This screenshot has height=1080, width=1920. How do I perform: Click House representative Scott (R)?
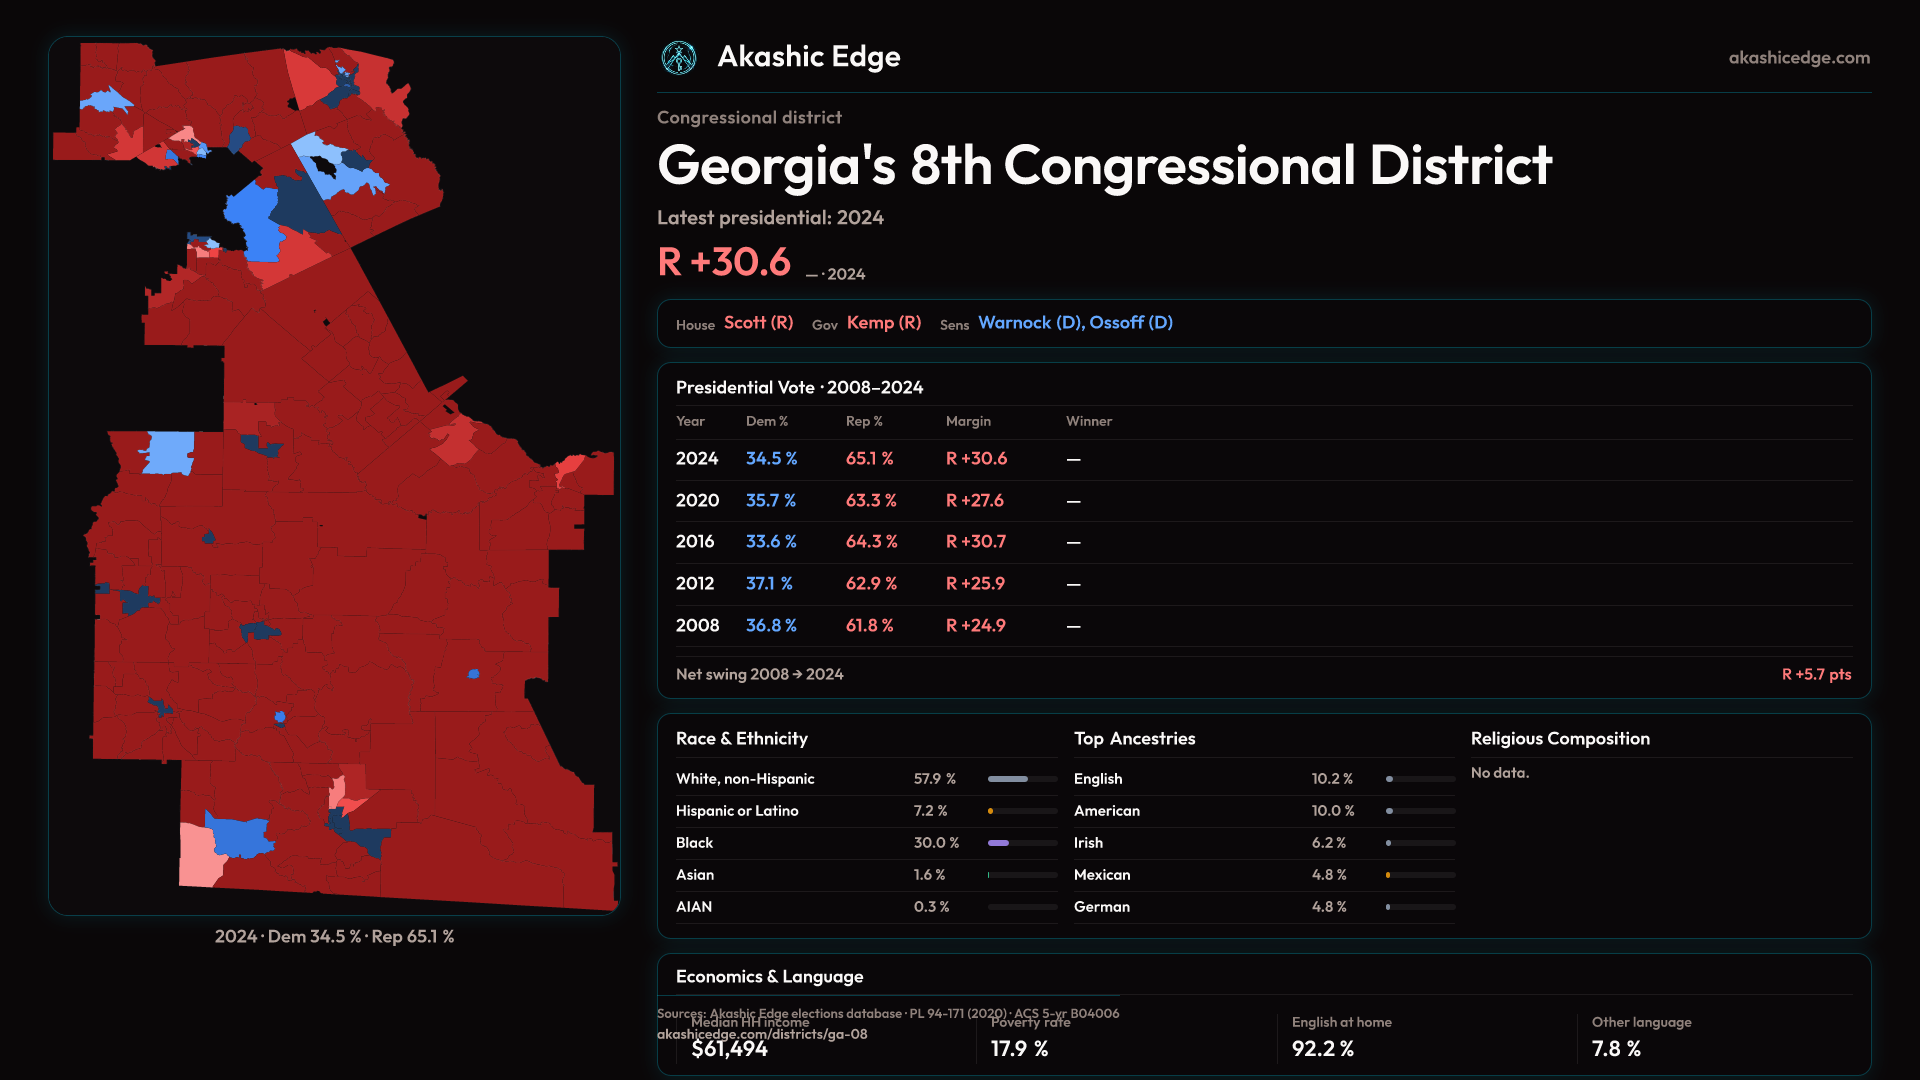point(758,323)
